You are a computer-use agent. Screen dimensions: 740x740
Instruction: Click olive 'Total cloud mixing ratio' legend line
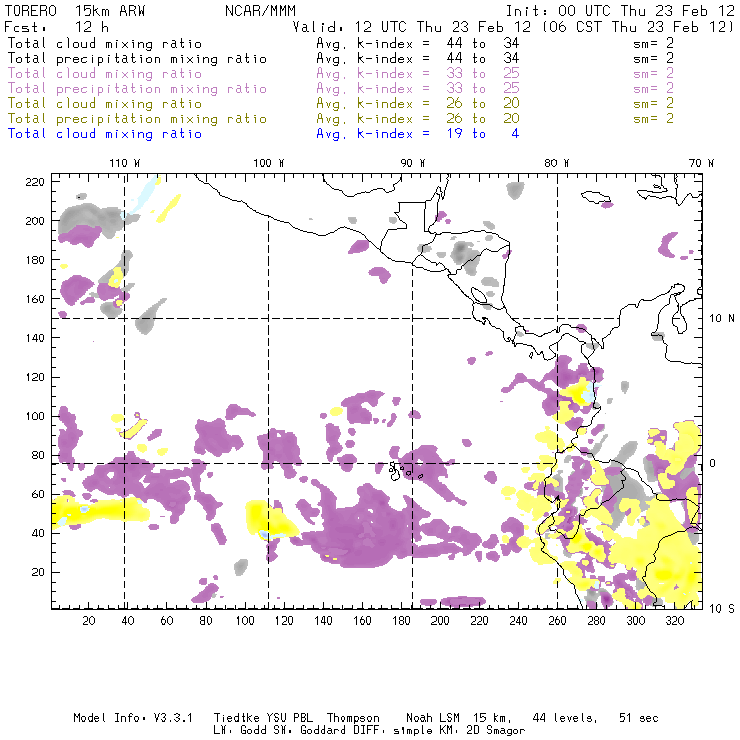pyautogui.click(x=105, y=104)
